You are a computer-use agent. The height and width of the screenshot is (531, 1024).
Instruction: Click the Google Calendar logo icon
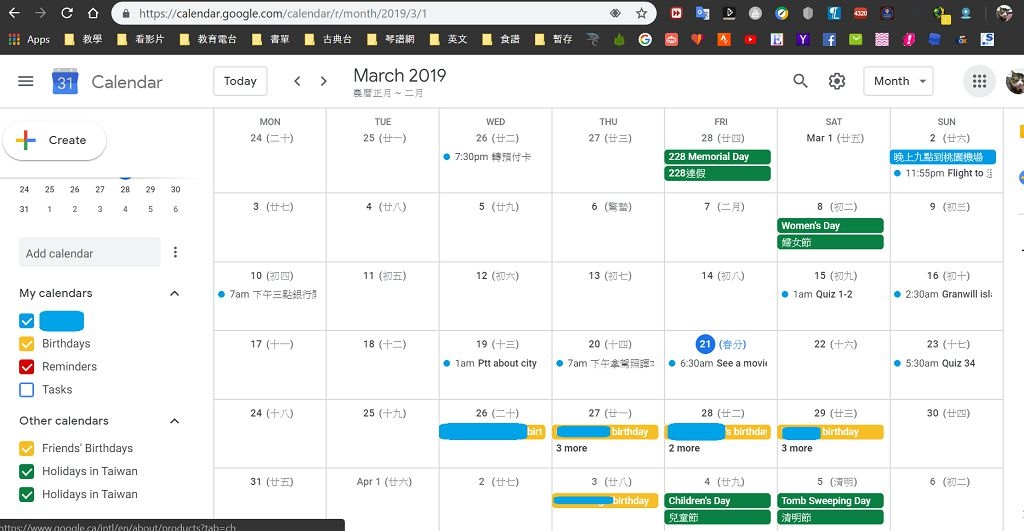pos(65,81)
